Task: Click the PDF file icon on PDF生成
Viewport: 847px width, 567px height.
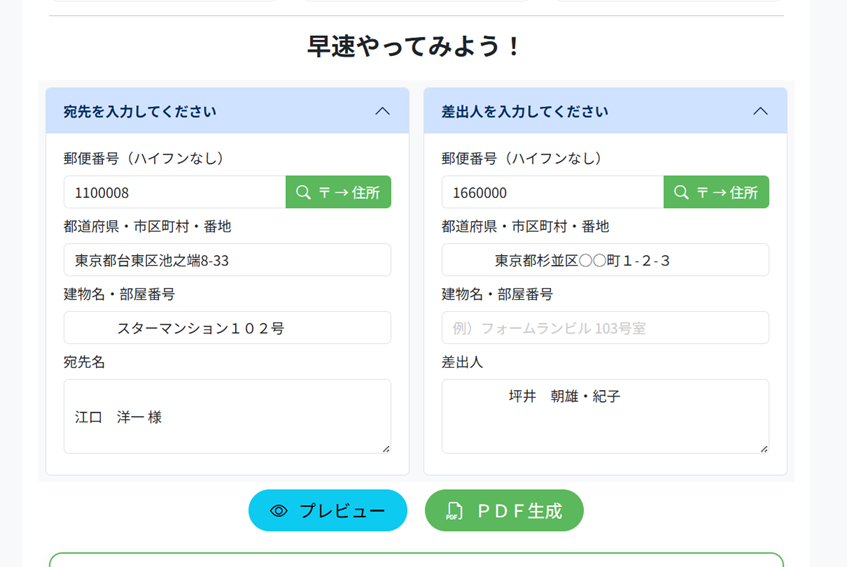Action: pyautogui.click(x=454, y=511)
